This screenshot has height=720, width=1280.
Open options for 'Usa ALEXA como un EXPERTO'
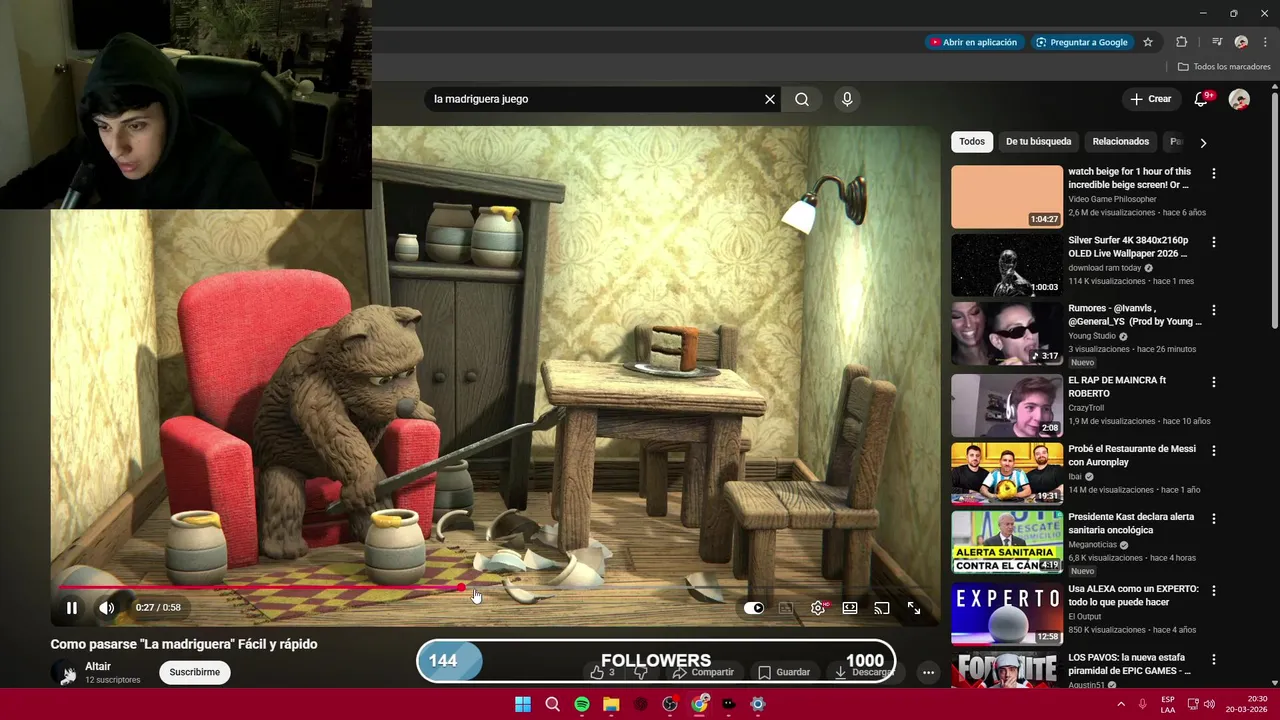(x=1214, y=590)
